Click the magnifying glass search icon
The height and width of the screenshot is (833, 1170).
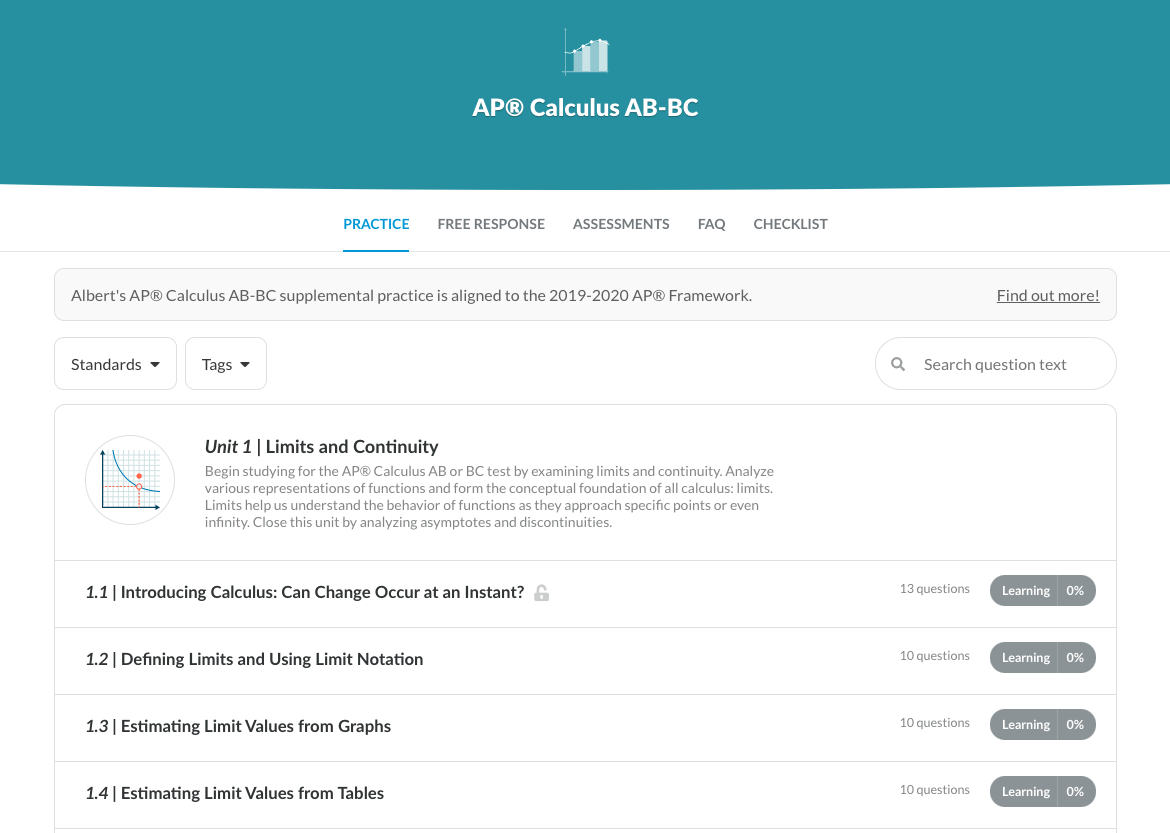point(898,364)
